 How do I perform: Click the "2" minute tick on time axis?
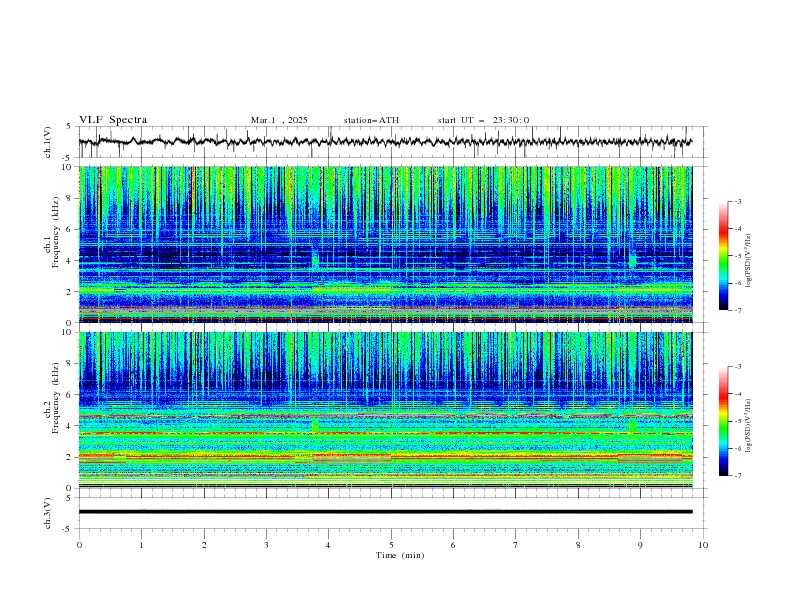coord(204,545)
